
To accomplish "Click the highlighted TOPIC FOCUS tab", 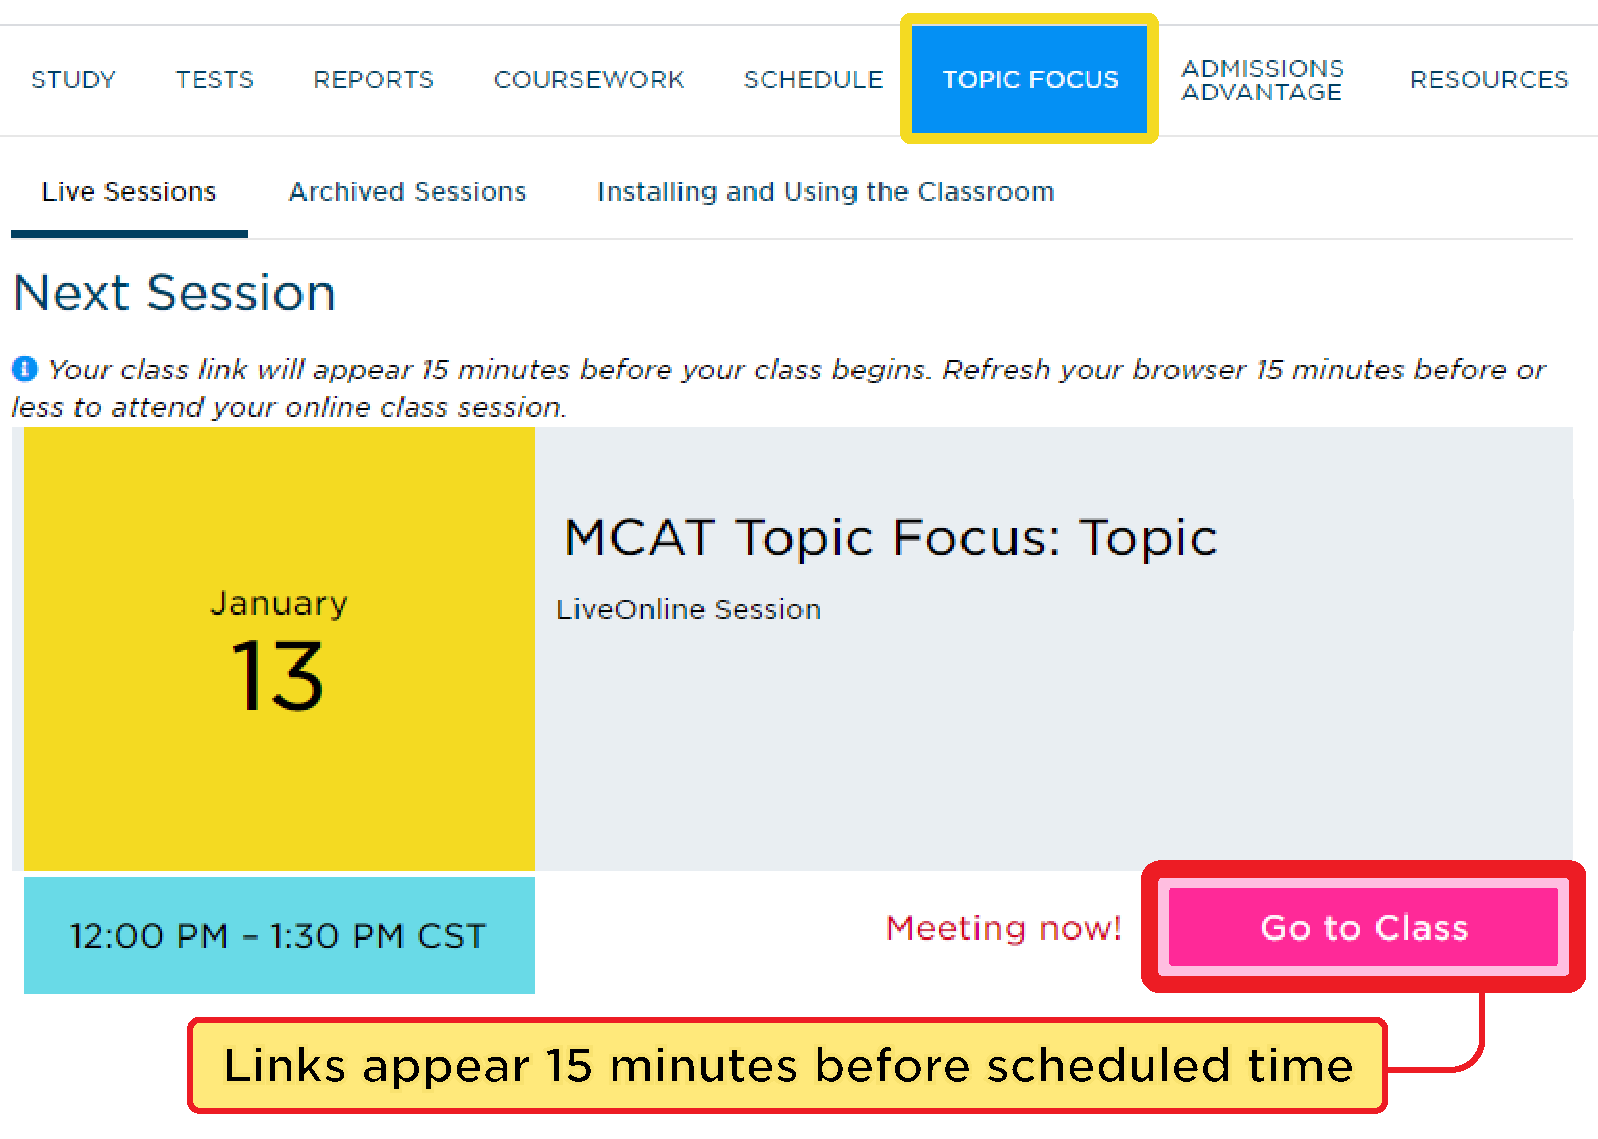I will coord(1029,79).
